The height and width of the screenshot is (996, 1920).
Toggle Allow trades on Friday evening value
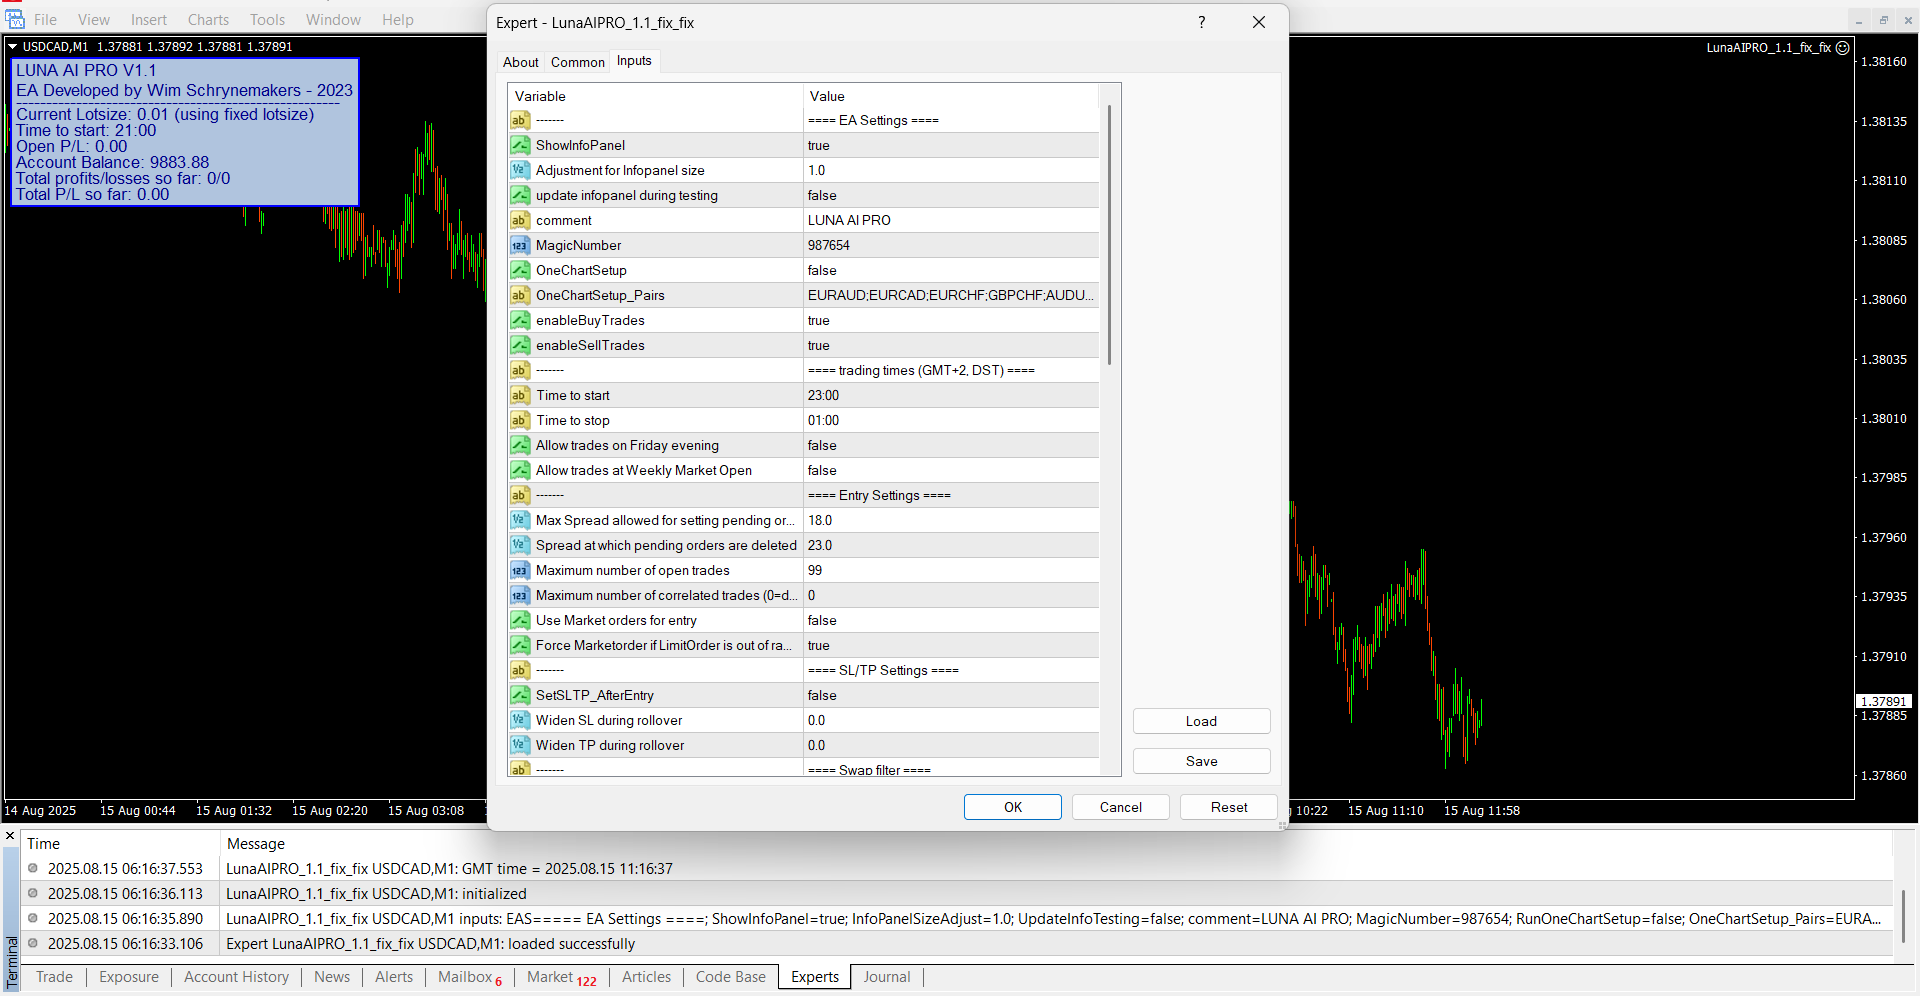(x=950, y=445)
